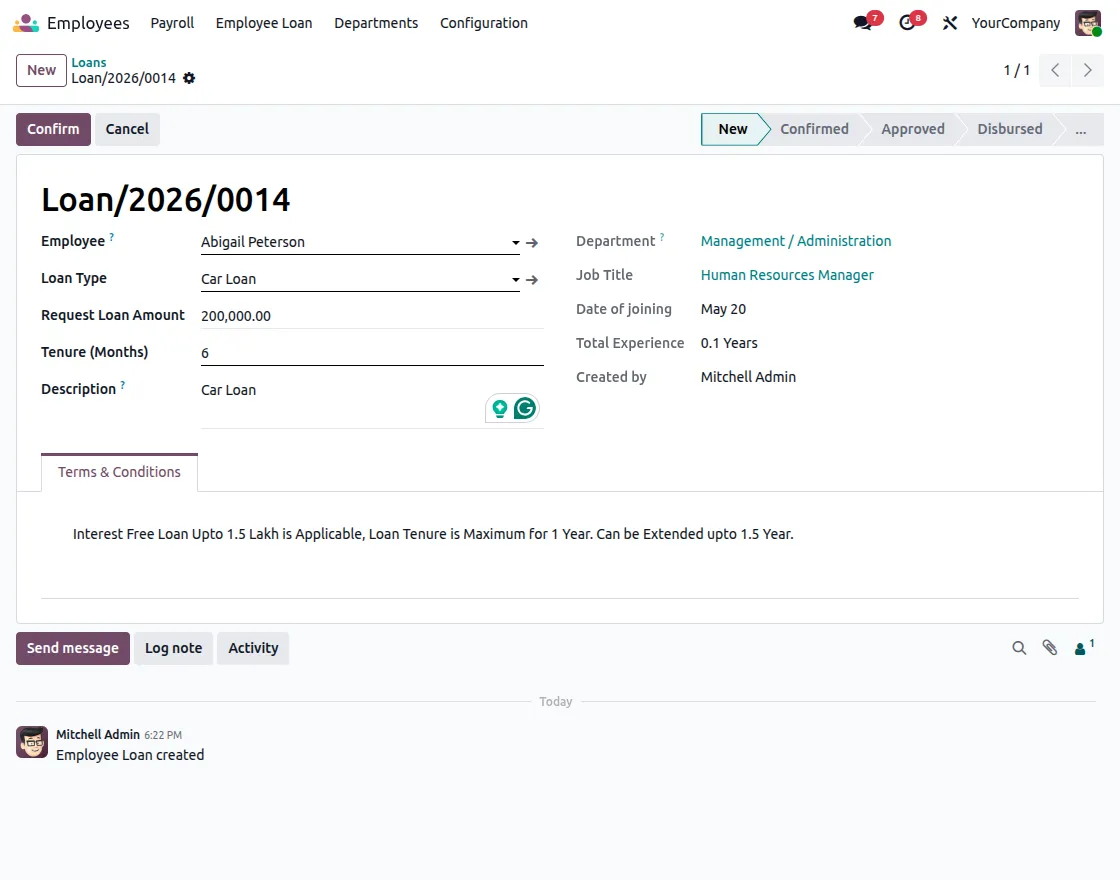Screen dimensions: 1120x880
Task: Click the Grammarly icon in Description field
Action: point(525,408)
